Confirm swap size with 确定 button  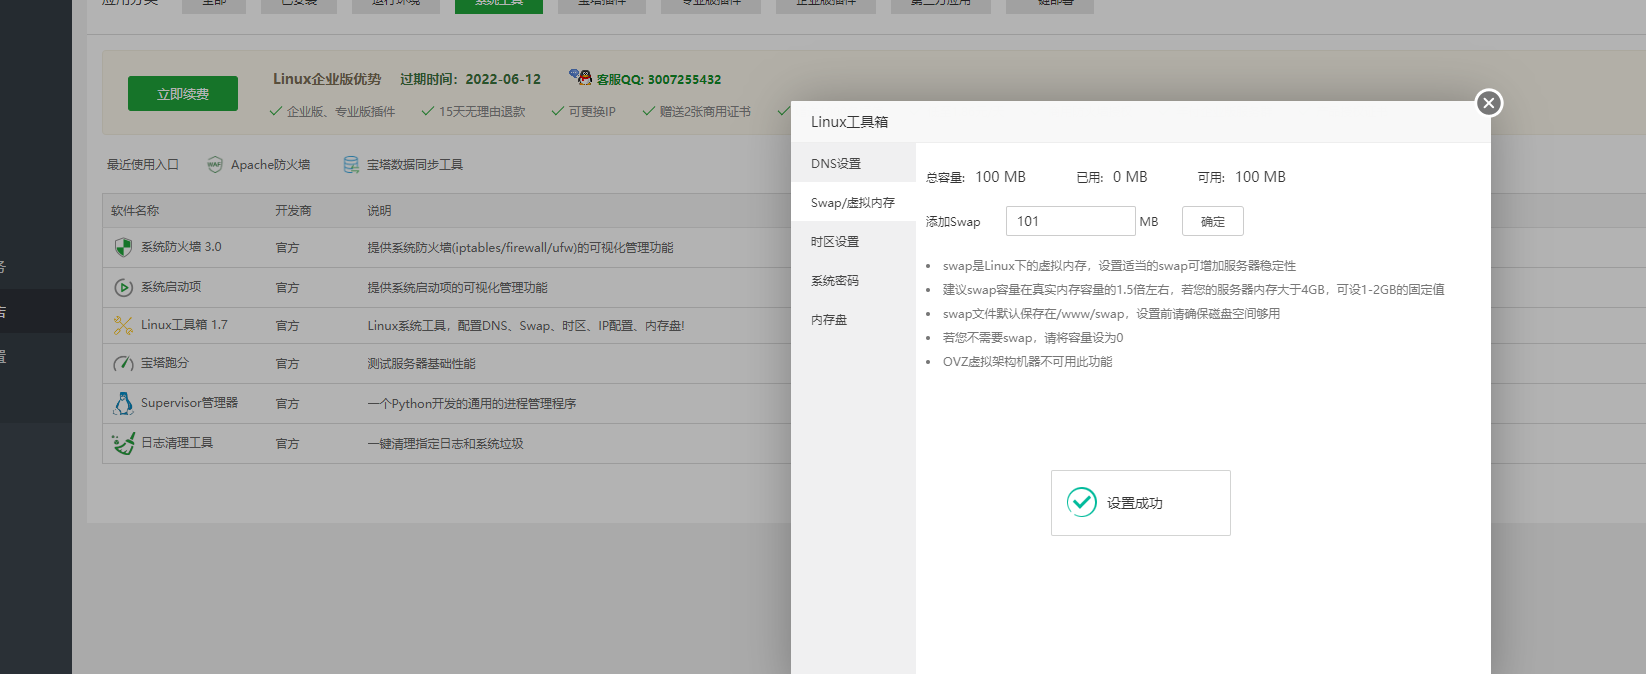pyautogui.click(x=1212, y=221)
